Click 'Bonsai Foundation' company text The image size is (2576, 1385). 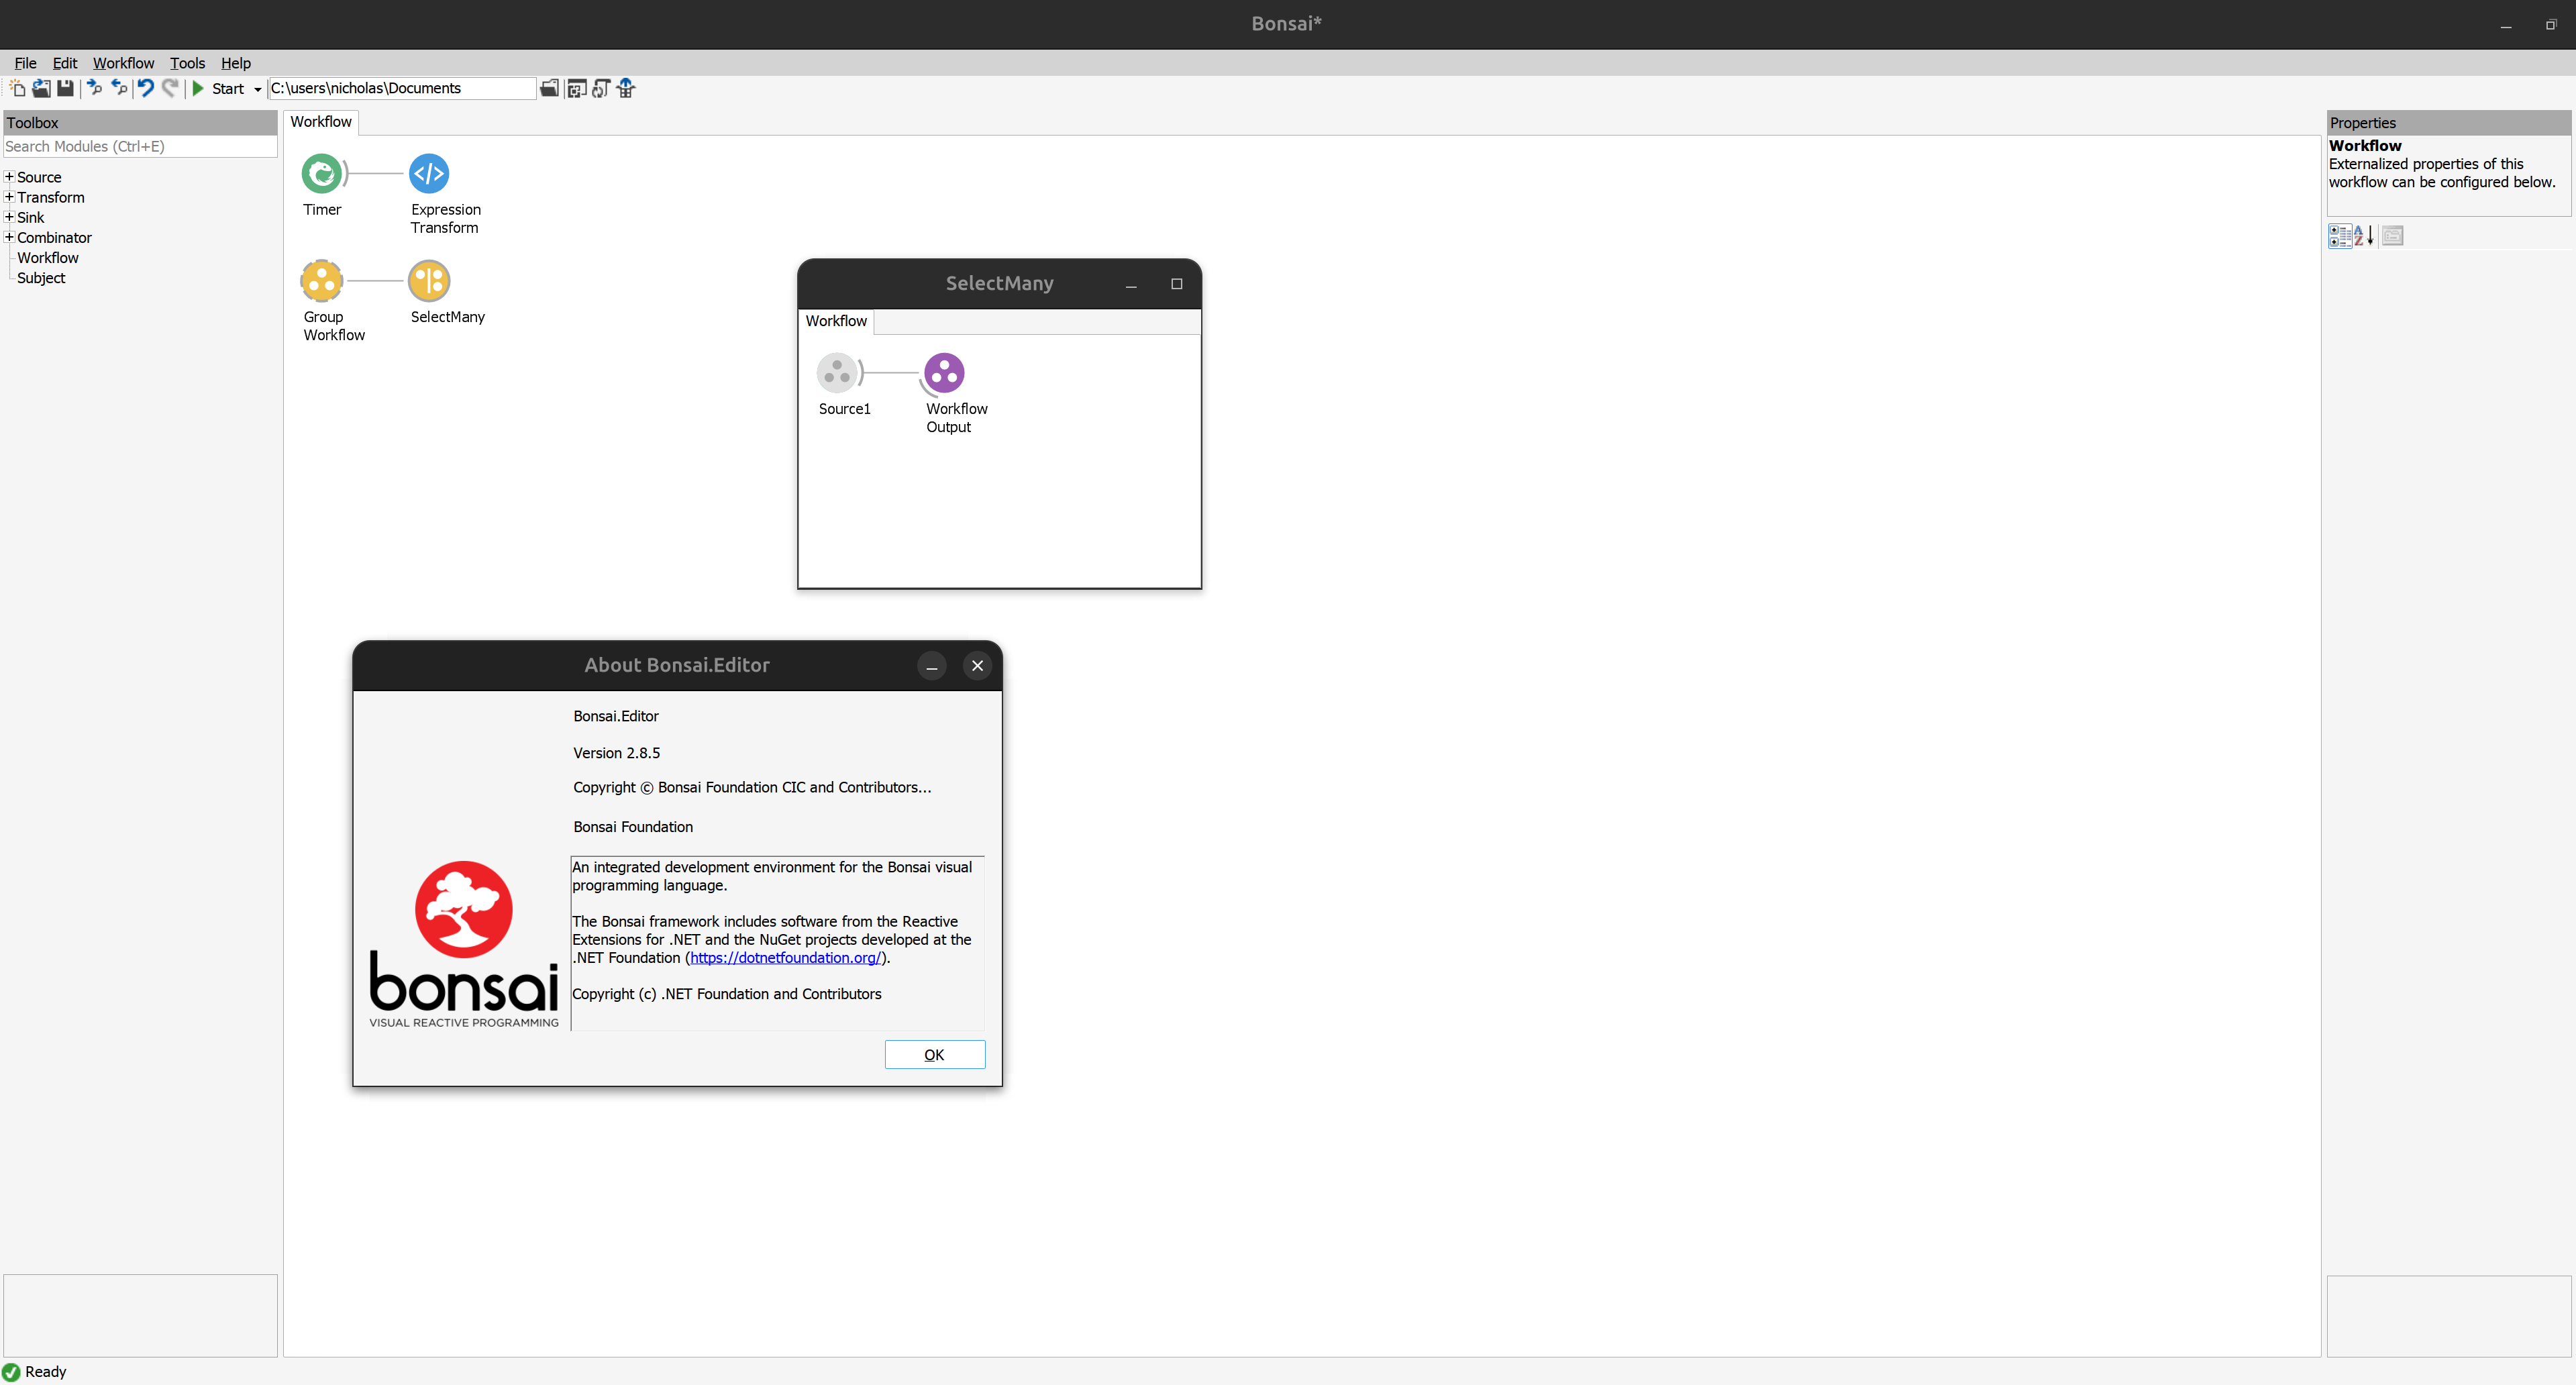click(633, 827)
